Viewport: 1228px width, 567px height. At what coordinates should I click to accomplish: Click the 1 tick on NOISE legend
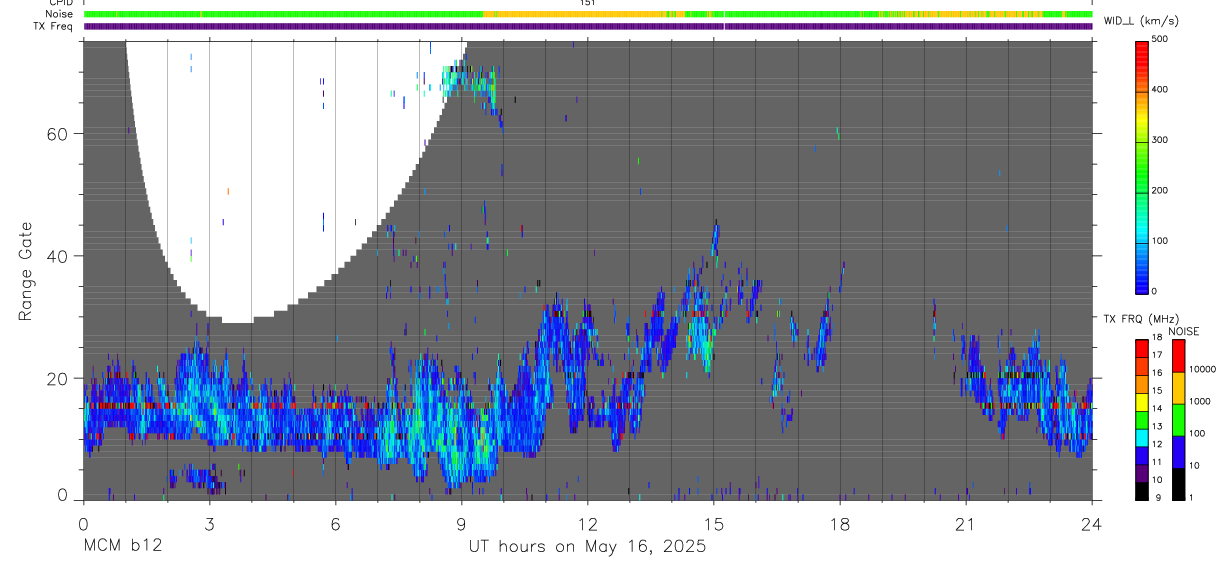click(1191, 497)
